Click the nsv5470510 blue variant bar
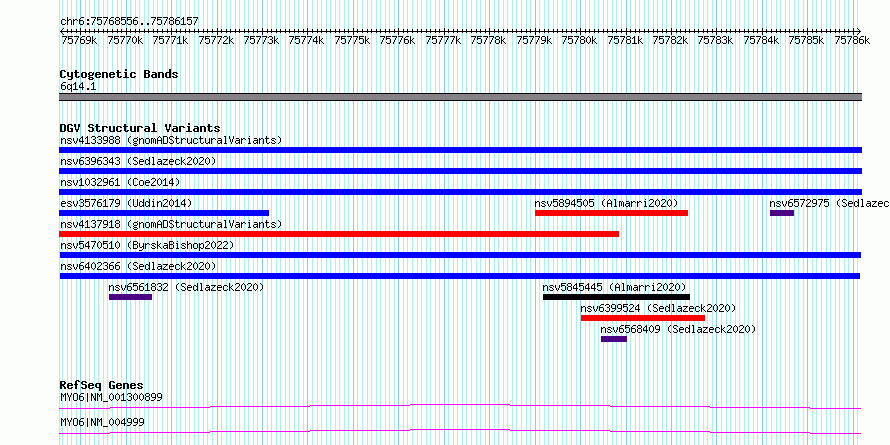Image resolution: width=890 pixels, height=445 pixels. tap(460, 255)
